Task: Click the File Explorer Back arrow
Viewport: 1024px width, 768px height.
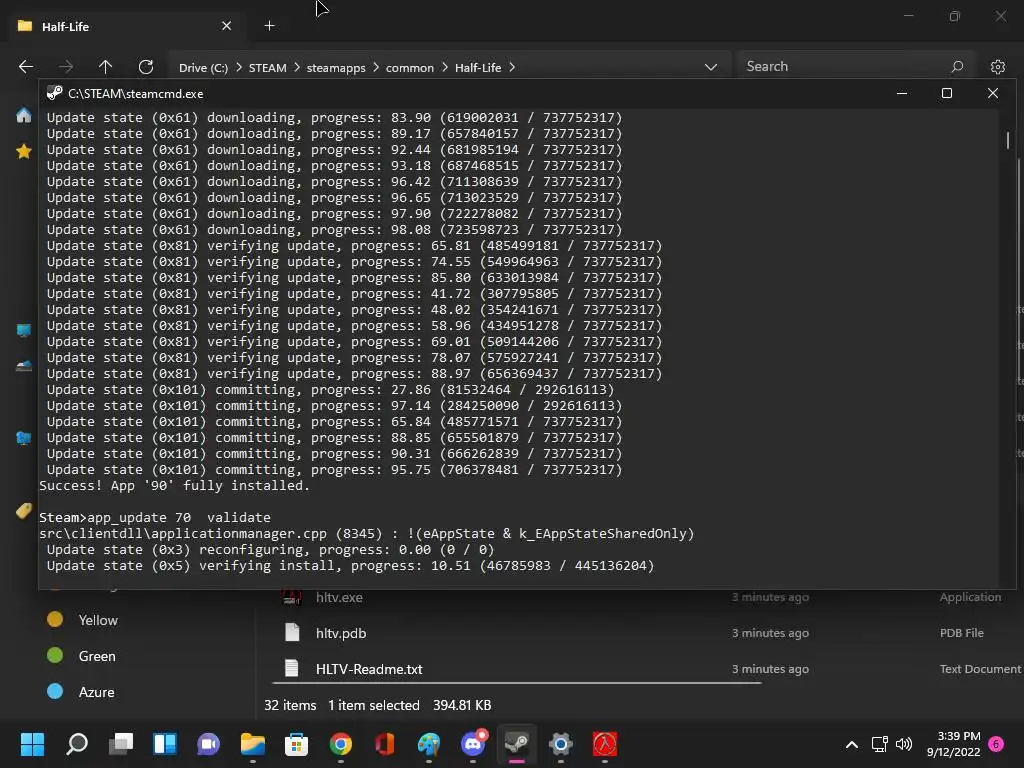Action: pos(25,67)
